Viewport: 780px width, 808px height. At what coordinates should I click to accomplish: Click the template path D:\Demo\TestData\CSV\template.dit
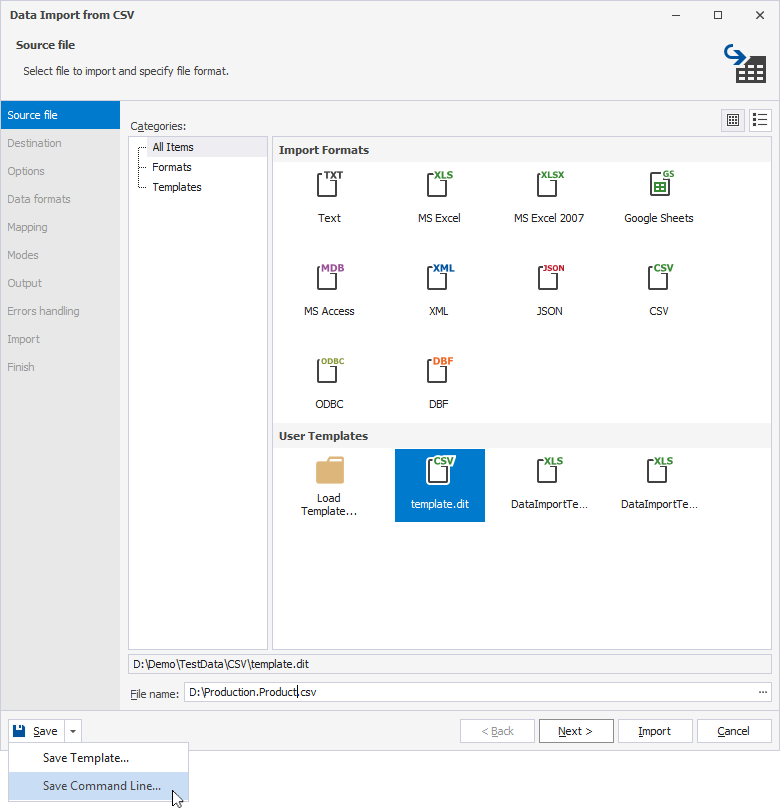[x=449, y=664]
